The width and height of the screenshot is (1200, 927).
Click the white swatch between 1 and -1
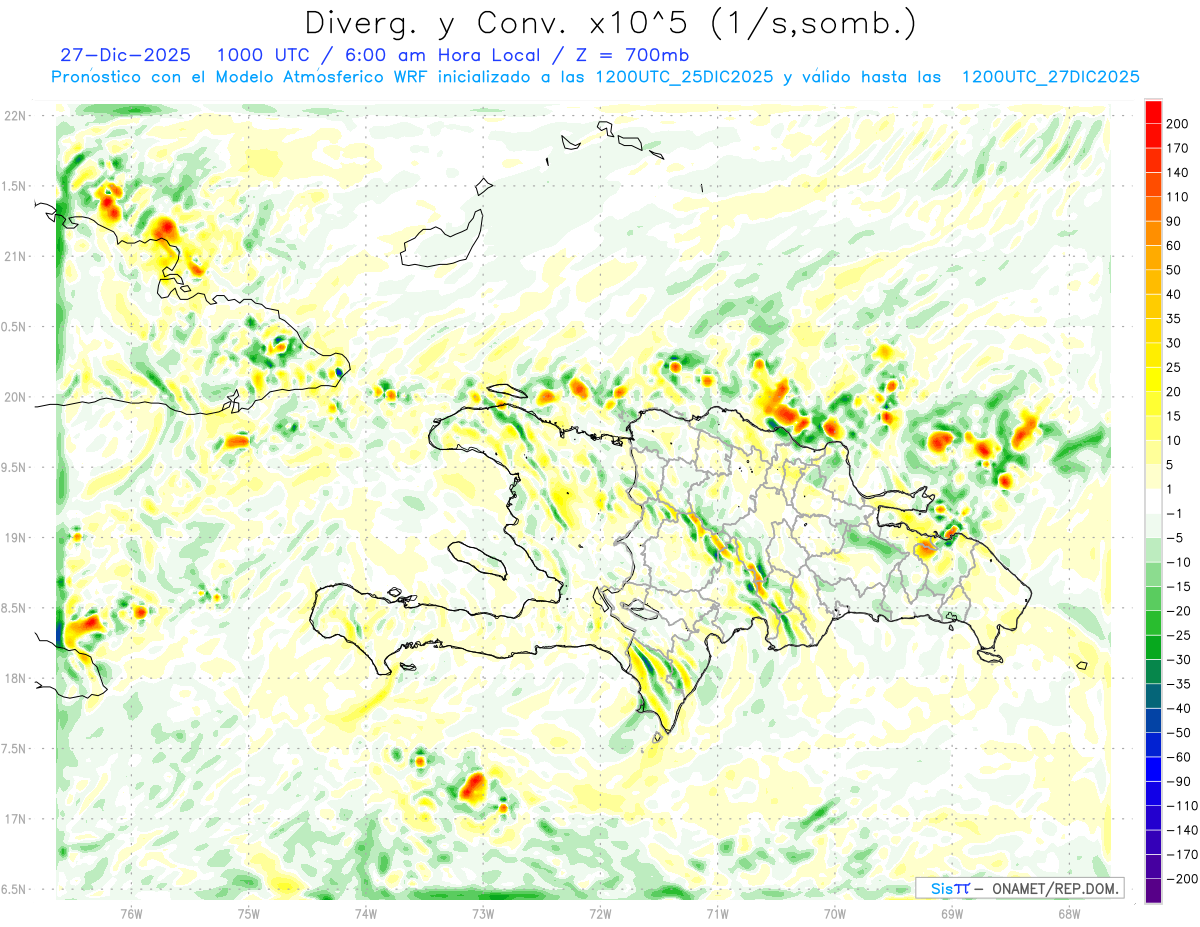tap(1154, 501)
